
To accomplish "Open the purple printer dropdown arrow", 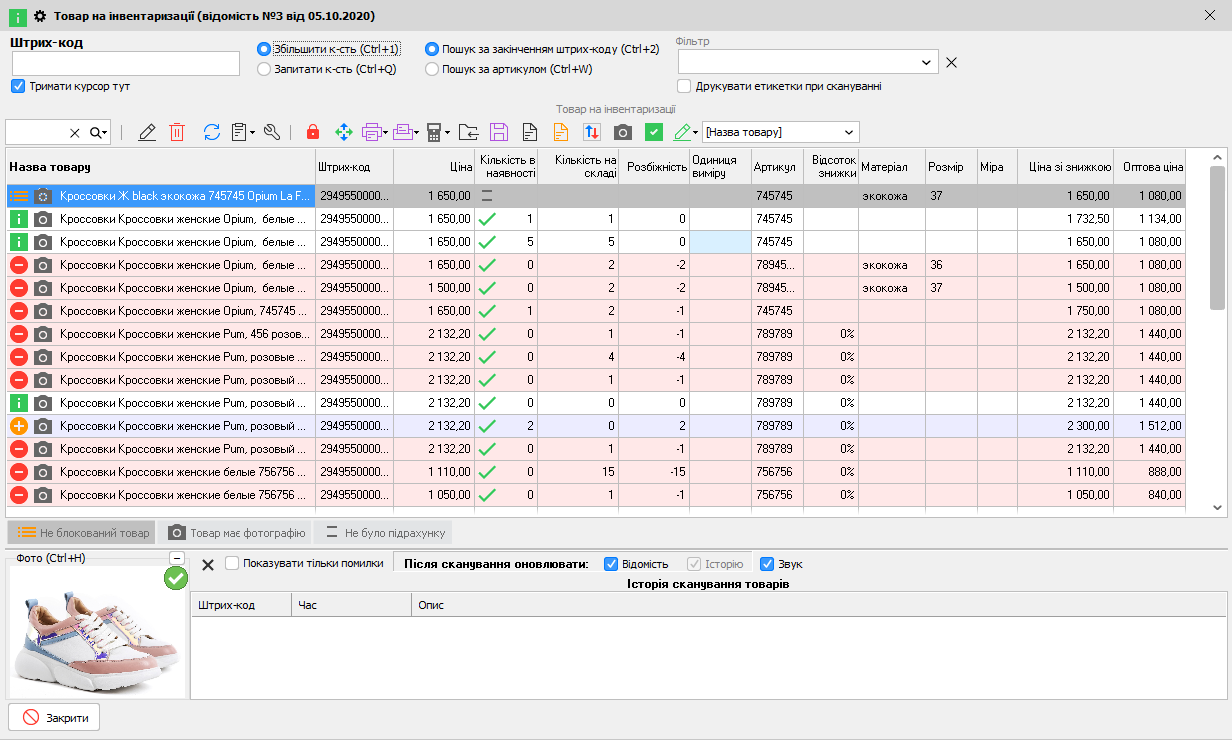I will click(386, 132).
